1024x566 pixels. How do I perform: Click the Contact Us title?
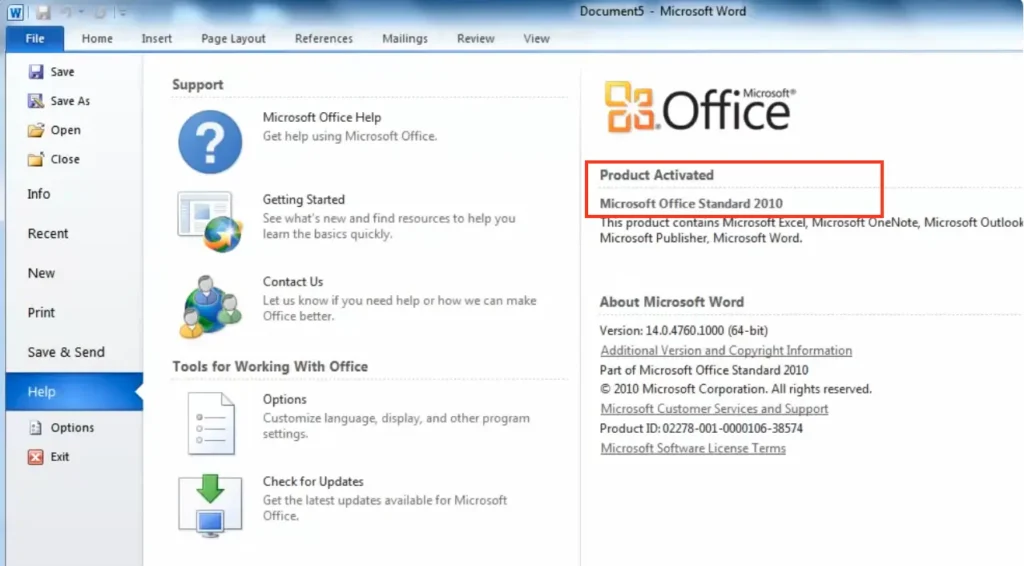[293, 282]
